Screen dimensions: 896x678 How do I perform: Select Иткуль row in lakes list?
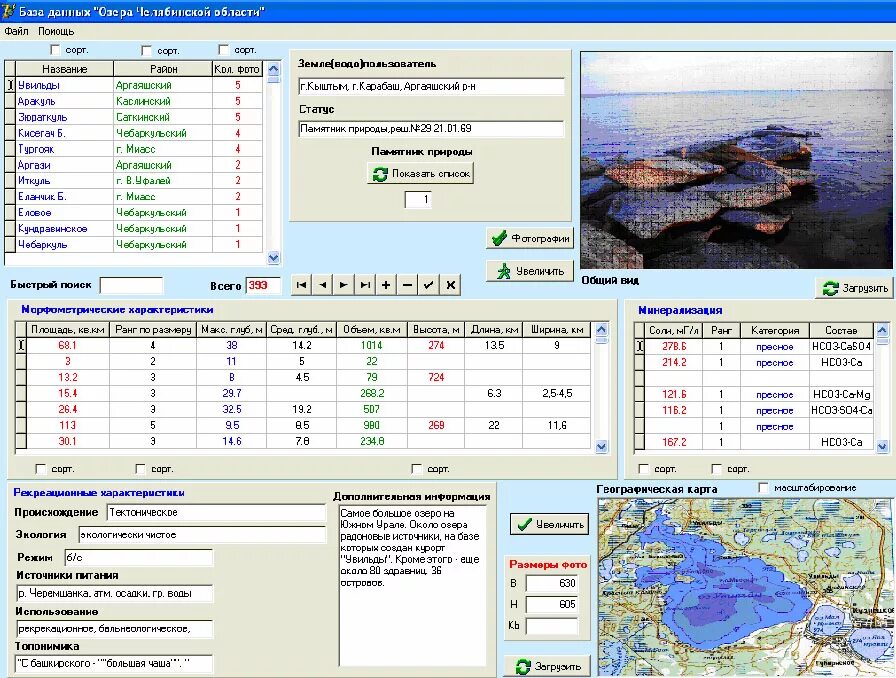(x=133, y=181)
